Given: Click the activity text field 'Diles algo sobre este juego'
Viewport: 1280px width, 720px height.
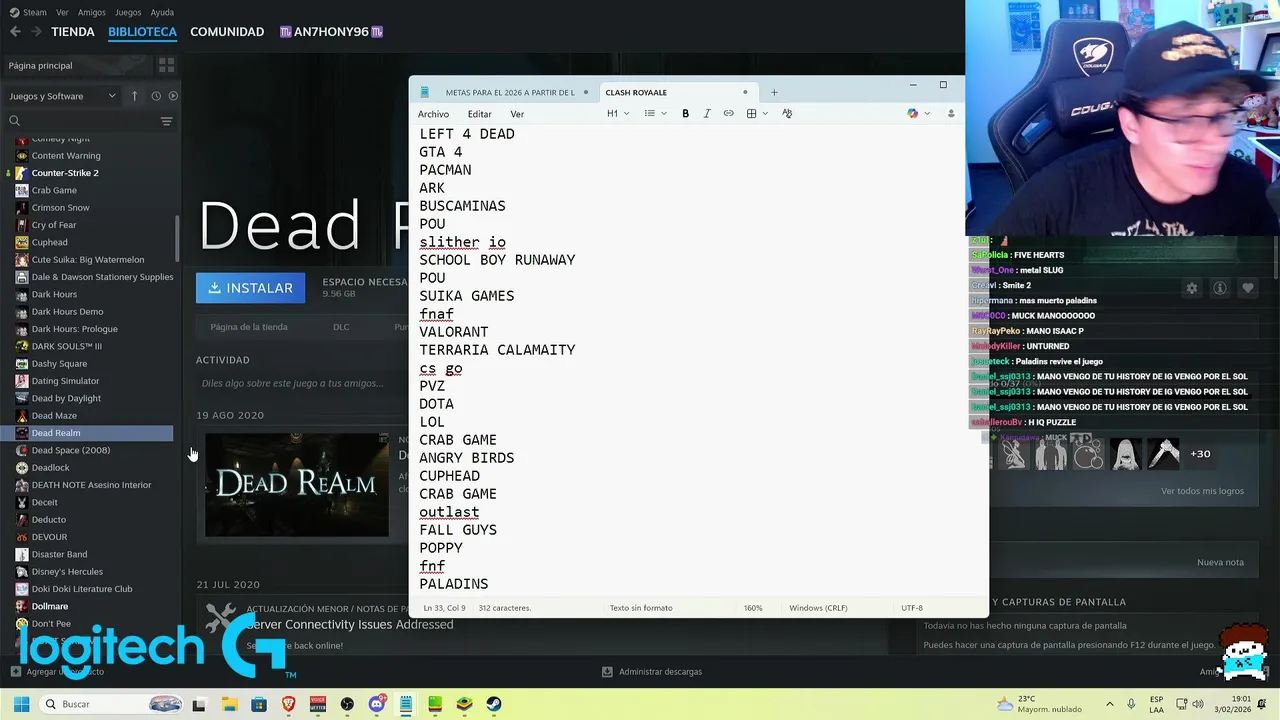Looking at the screenshot, I should pyautogui.click(x=293, y=383).
